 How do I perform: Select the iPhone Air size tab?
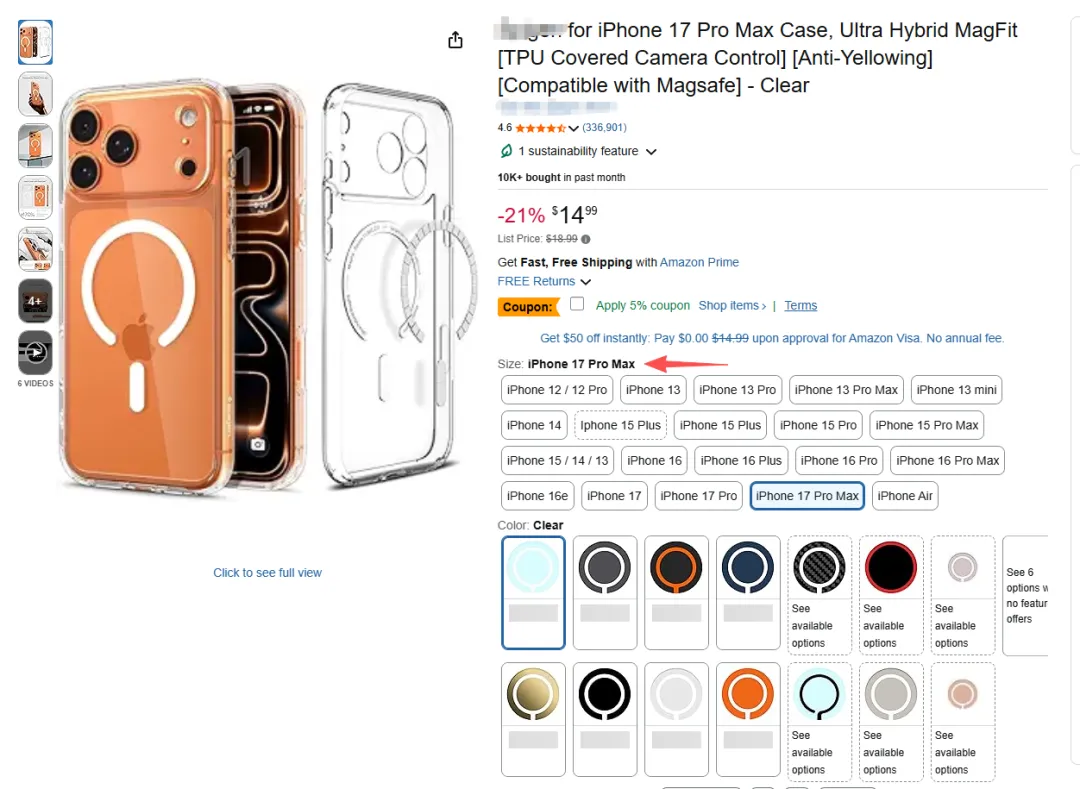pyautogui.click(x=904, y=496)
